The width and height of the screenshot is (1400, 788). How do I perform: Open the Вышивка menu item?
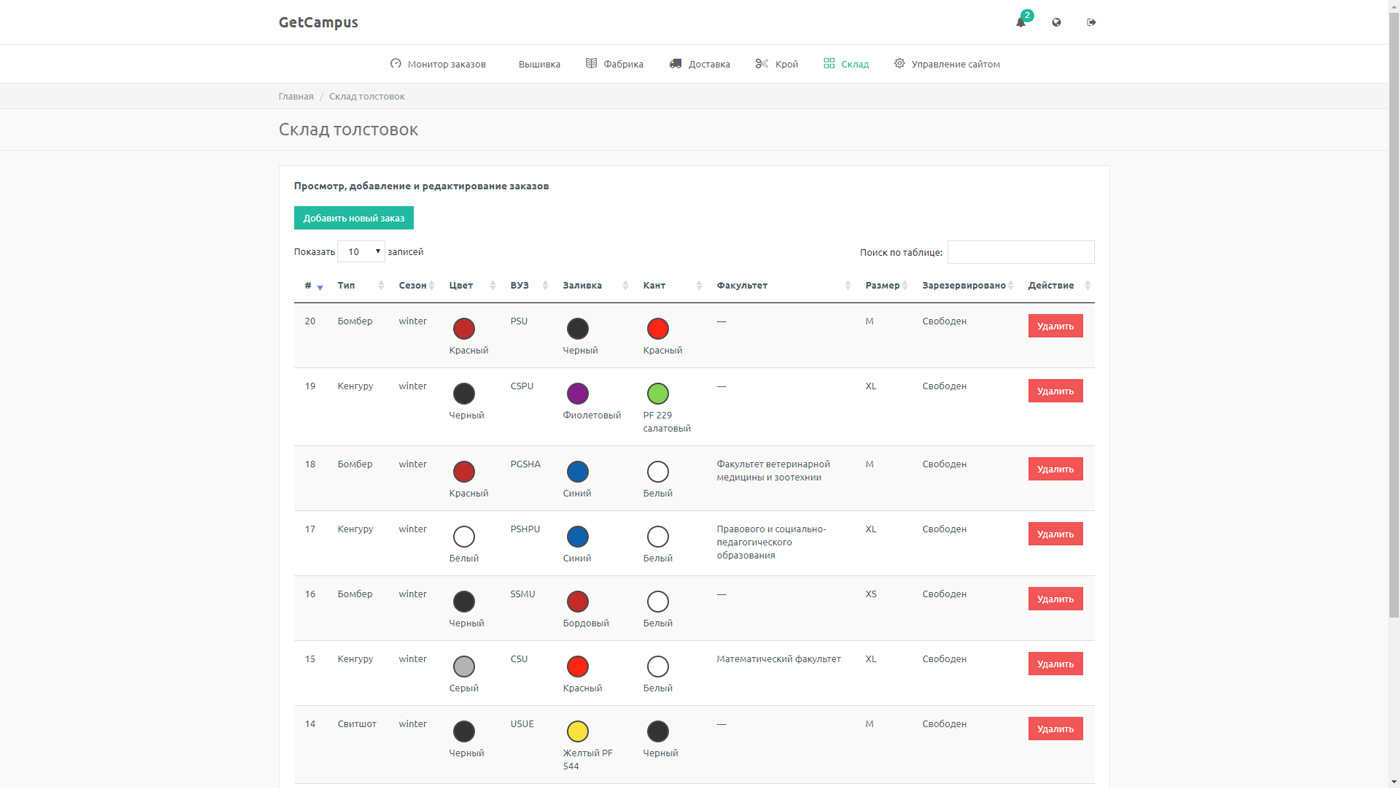pos(539,64)
